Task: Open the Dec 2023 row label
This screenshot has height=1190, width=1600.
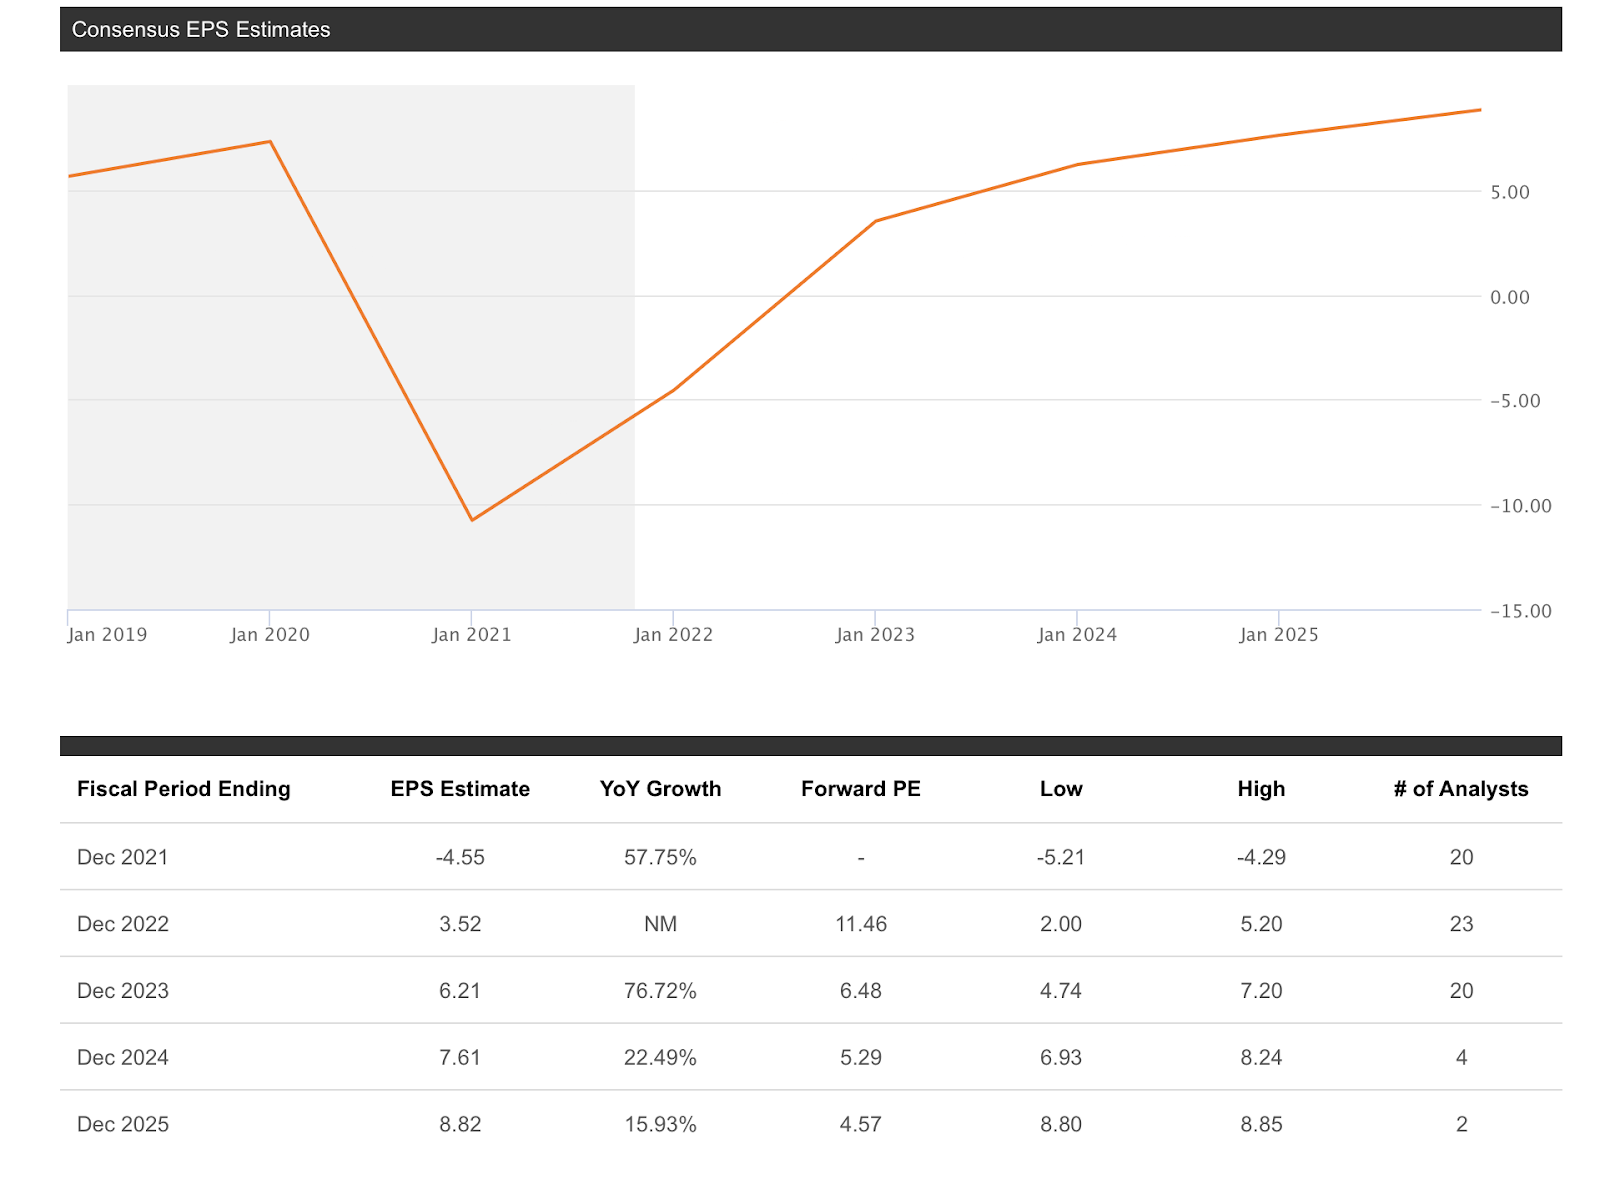Action: [x=123, y=991]
